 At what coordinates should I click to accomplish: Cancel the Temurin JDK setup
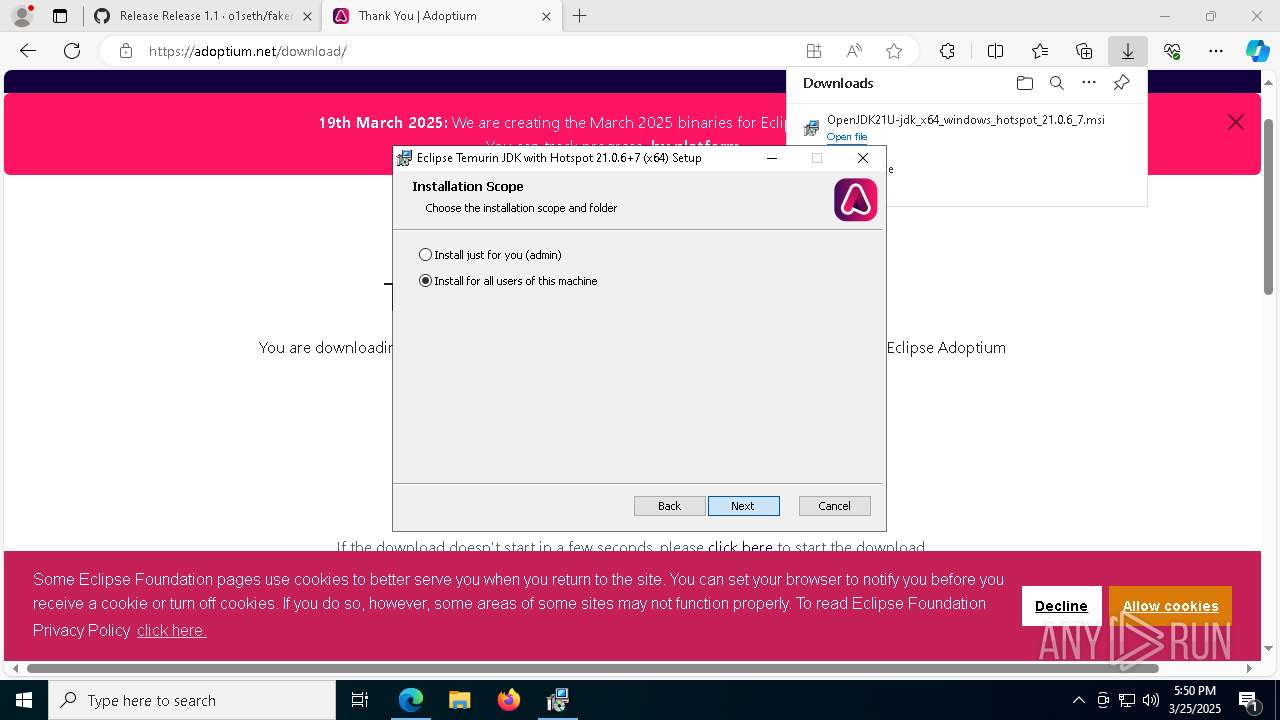click(x=834, y=506)
